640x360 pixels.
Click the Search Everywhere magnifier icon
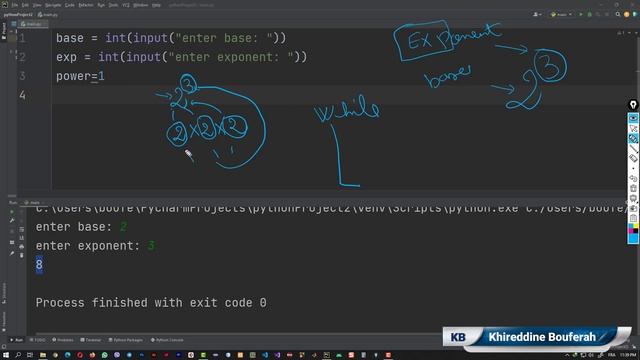618,14
